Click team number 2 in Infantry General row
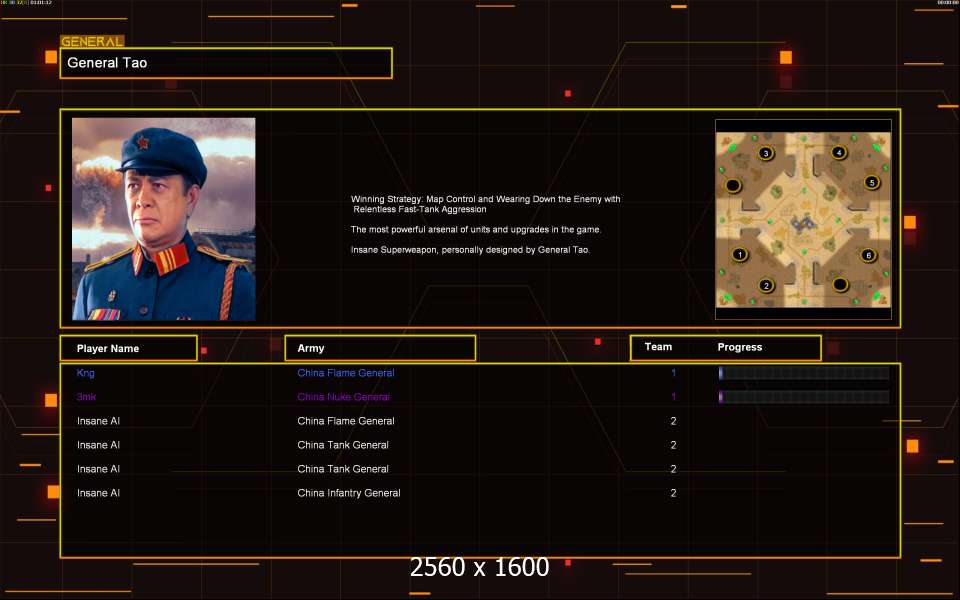Viewport: 960px width, 600px height. pyautogui.click(x=673, y=493)
